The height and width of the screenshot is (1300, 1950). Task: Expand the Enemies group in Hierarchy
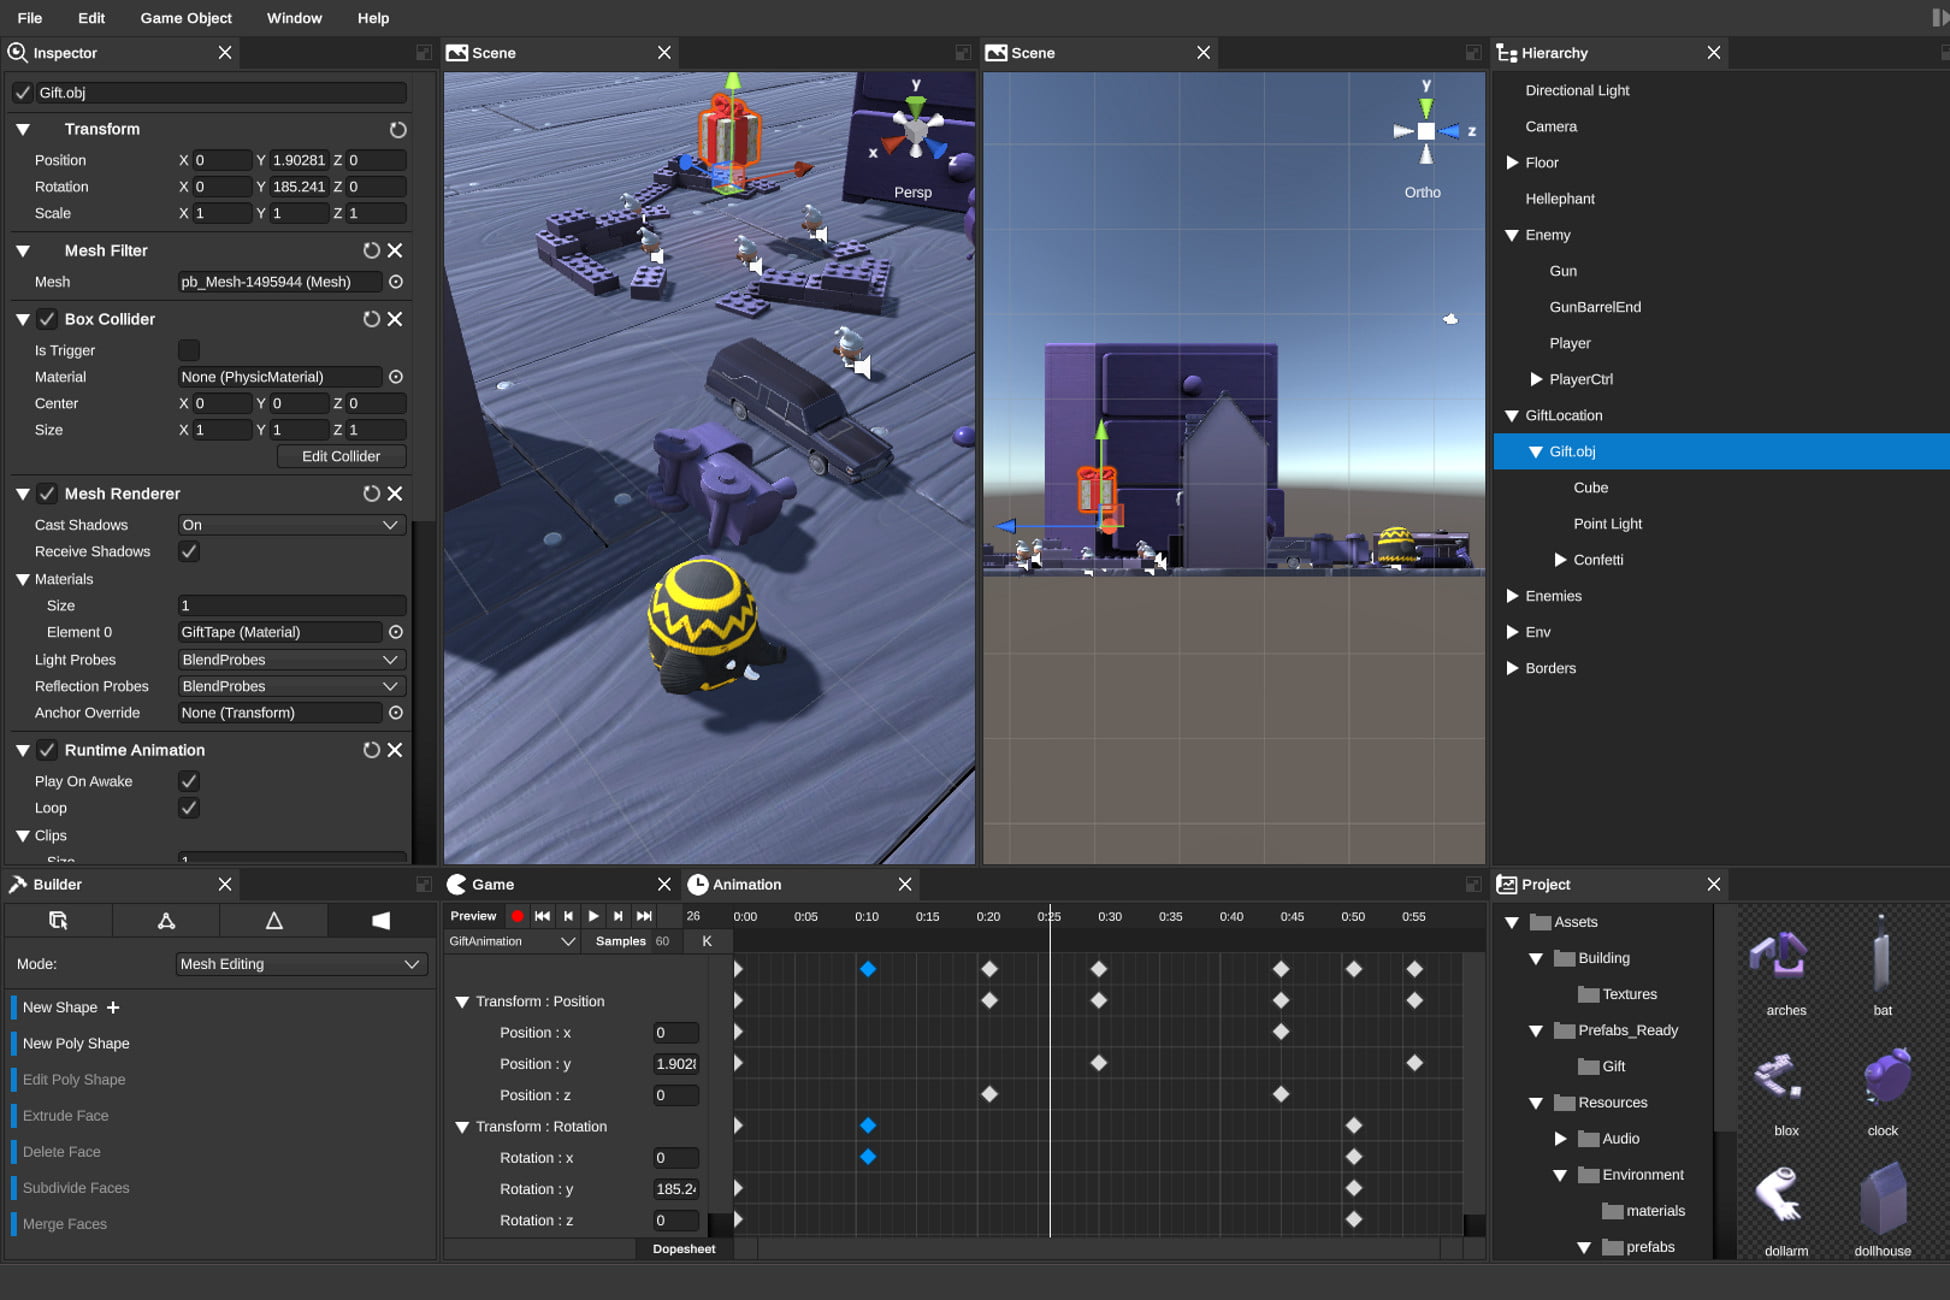[1513, 595]
